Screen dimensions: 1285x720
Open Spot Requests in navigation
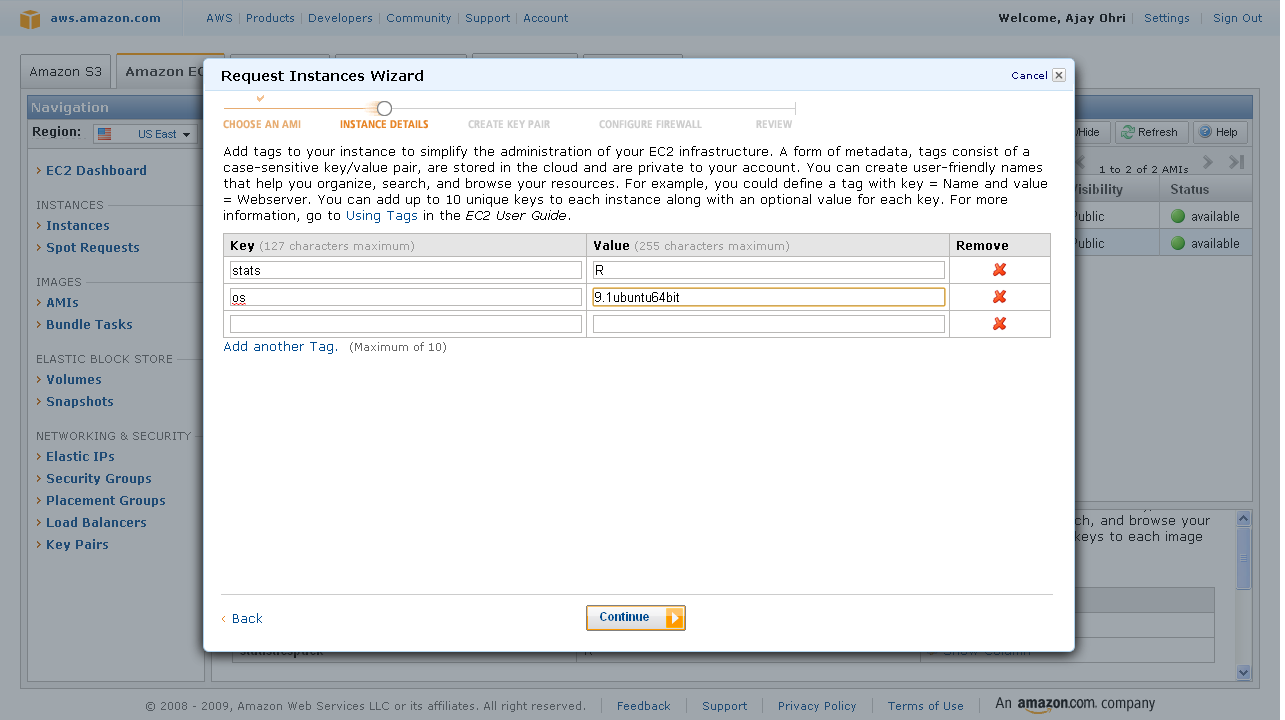pos(92,248)
